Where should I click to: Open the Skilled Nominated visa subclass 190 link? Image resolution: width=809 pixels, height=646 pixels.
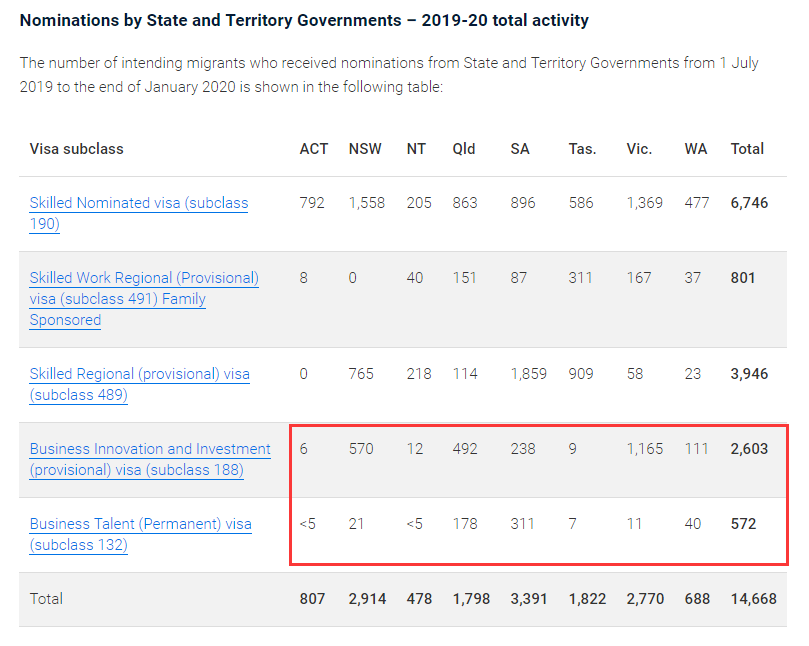(x=138, y=203)
